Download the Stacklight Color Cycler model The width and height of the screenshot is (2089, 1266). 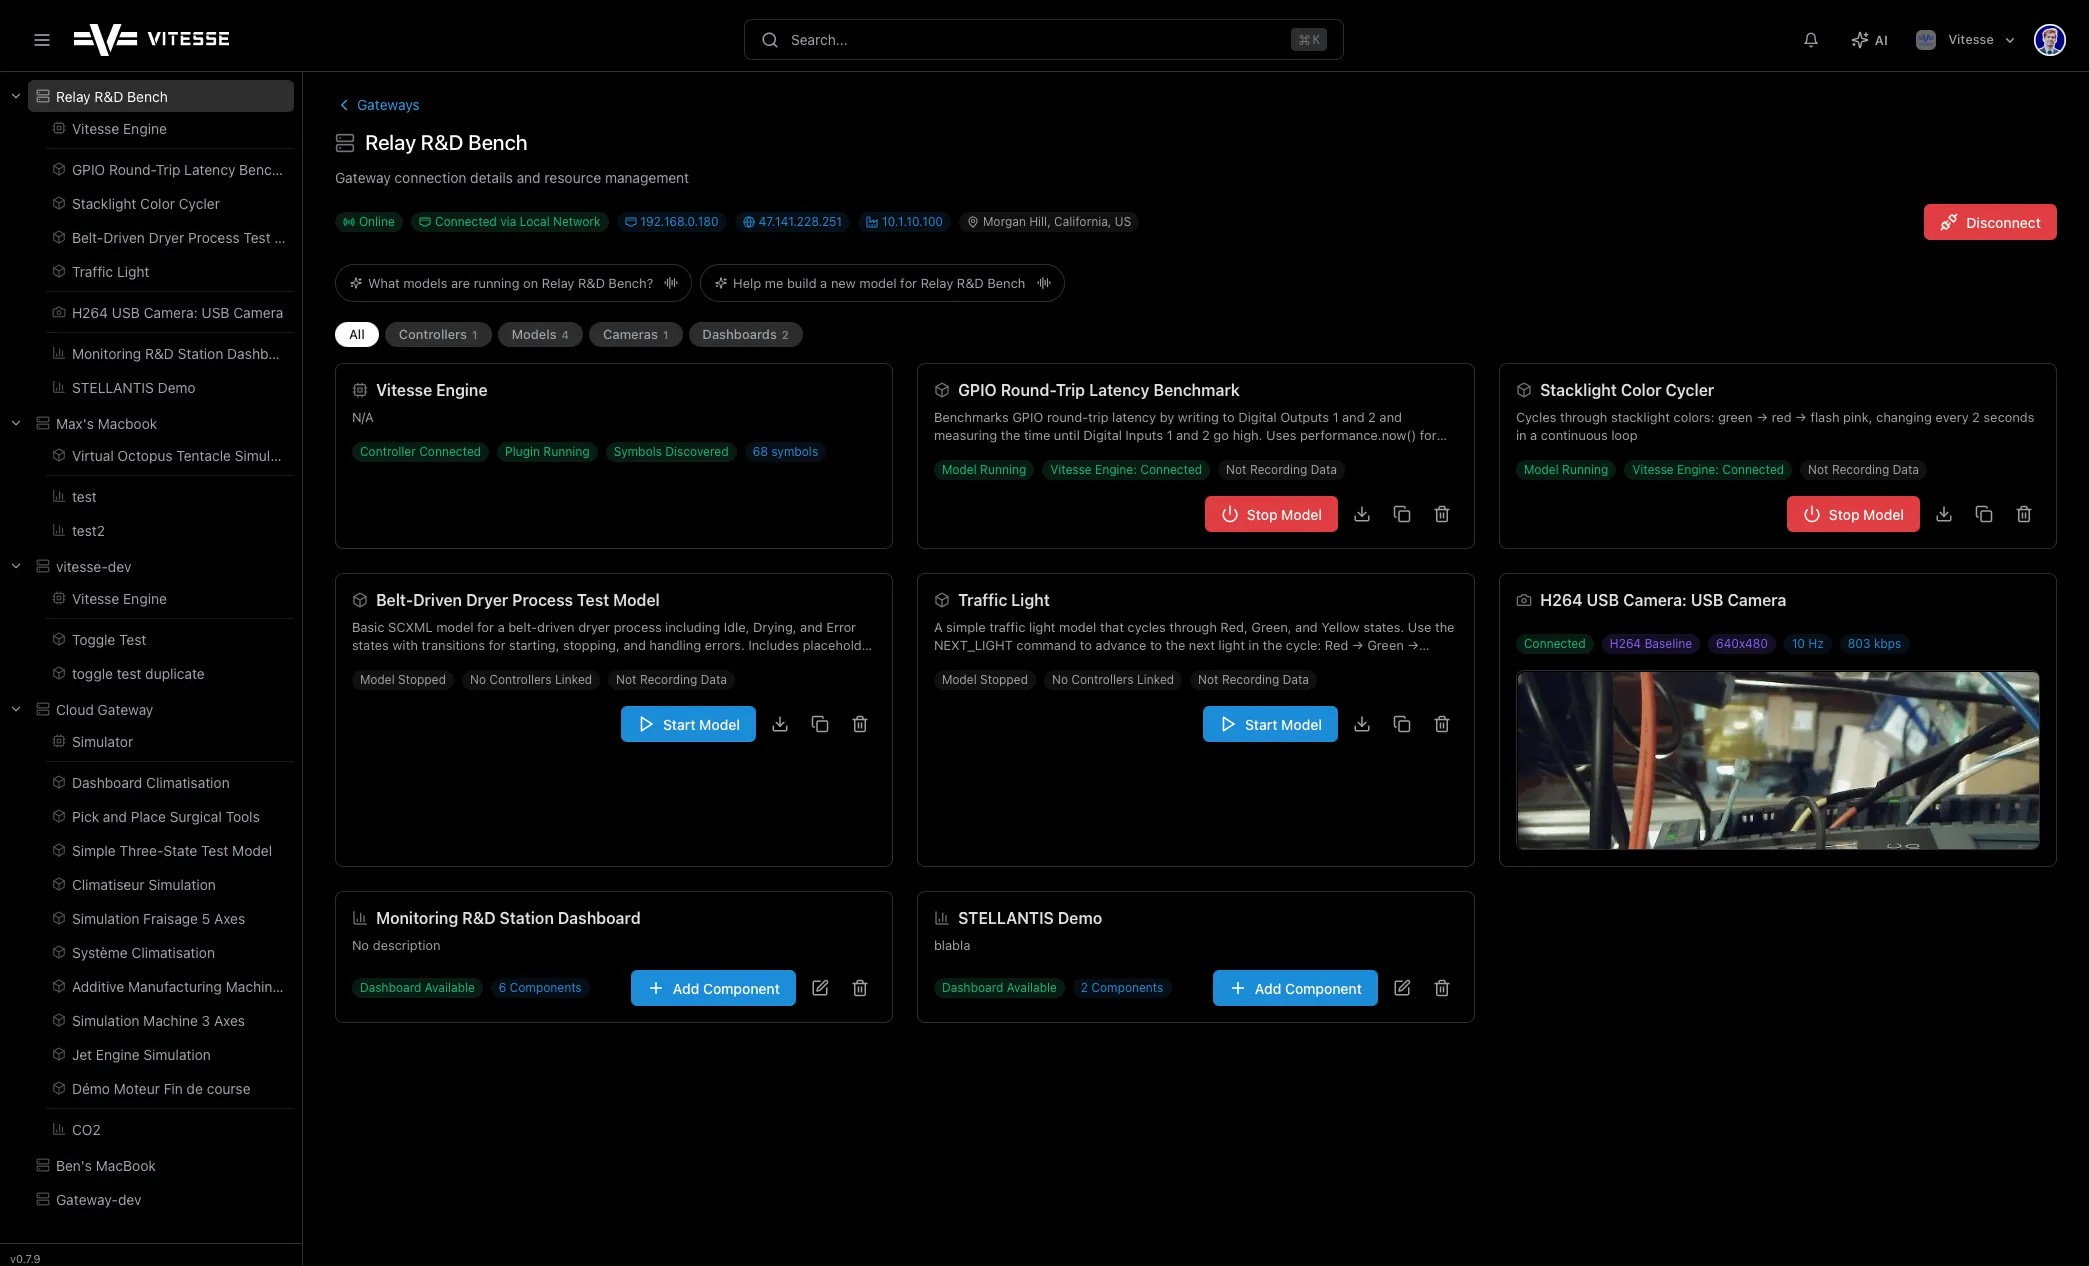point(1944,514)
